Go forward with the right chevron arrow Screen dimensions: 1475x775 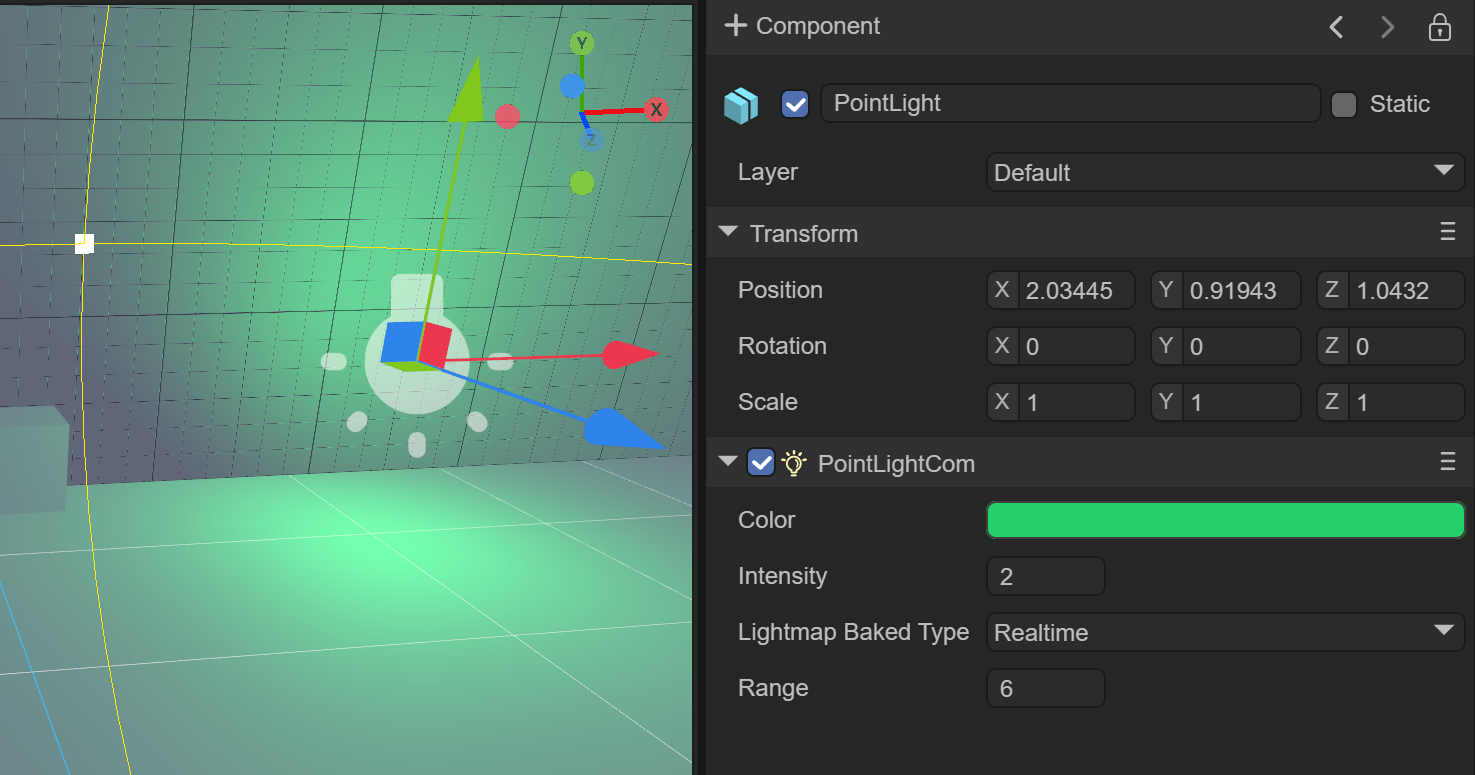1387,27
